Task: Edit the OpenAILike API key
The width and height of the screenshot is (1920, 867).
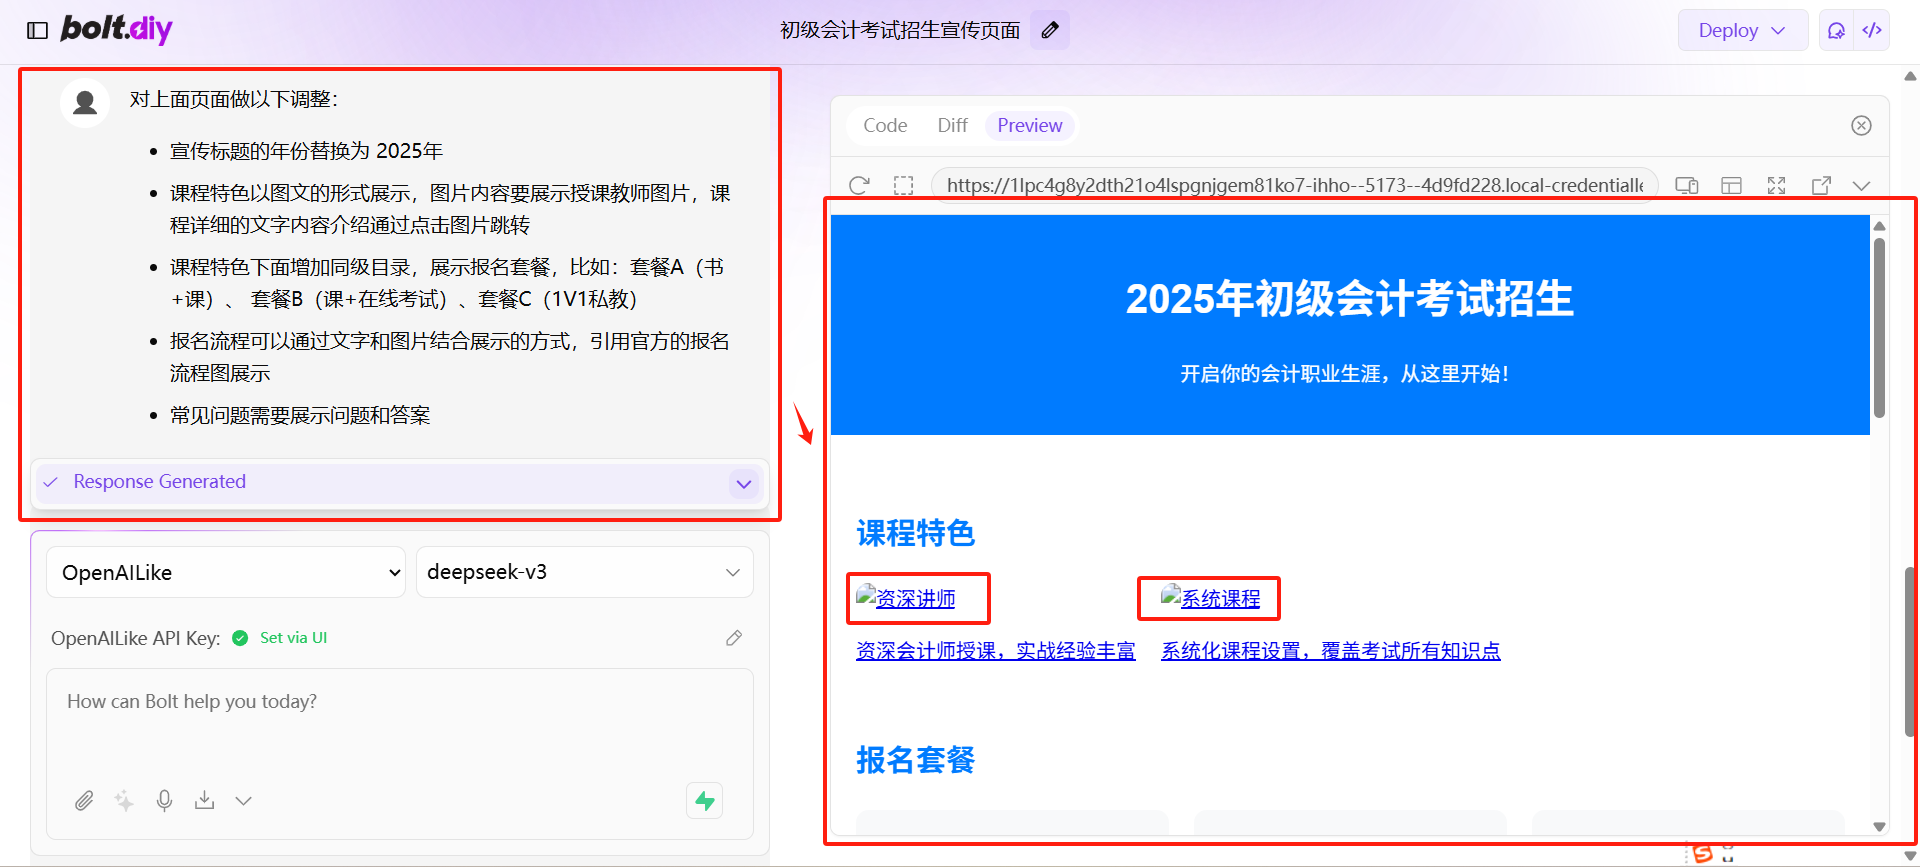Action: [x=734, y=638]
